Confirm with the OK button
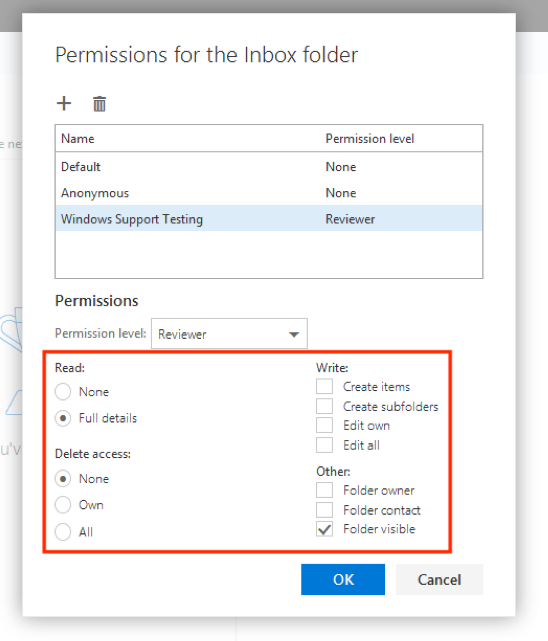Viewport: 548px width, 641px height. [343, 579]
